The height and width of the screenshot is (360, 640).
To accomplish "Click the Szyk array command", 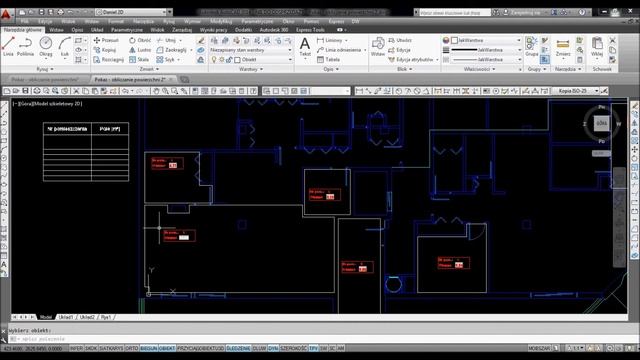I will (x=166, y=60).
